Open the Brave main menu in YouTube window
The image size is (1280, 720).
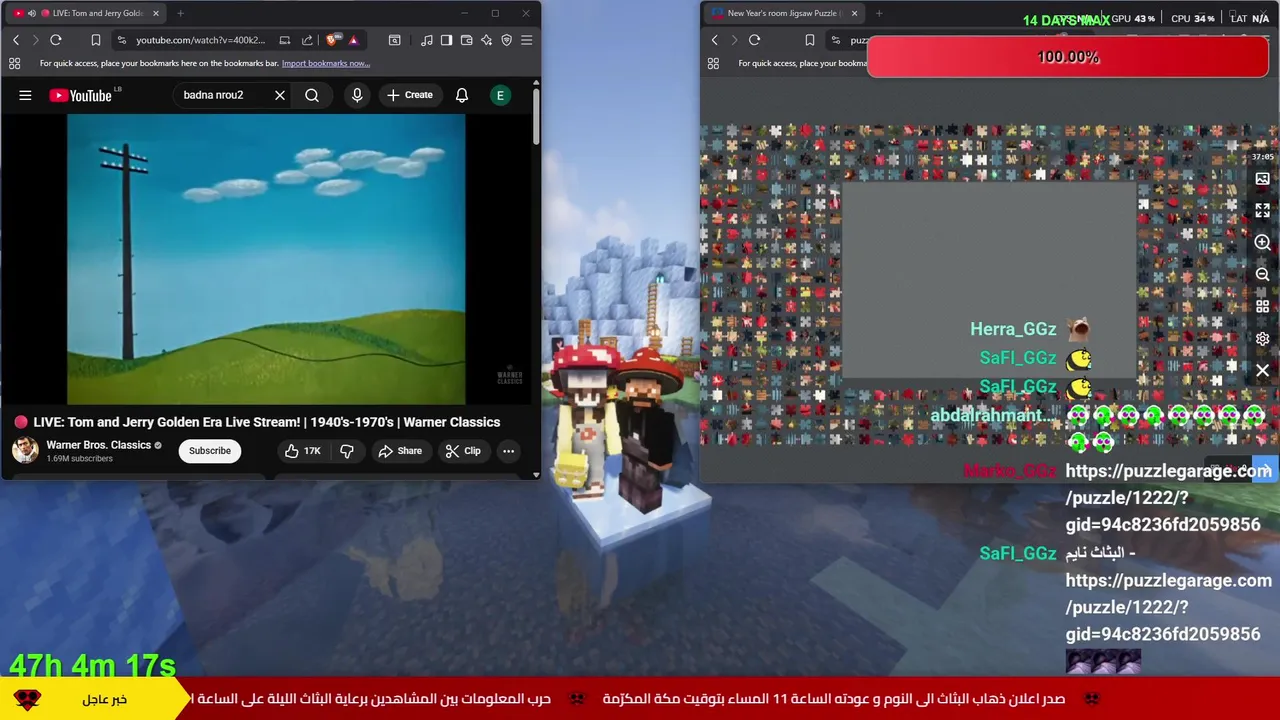pos(527,40)
